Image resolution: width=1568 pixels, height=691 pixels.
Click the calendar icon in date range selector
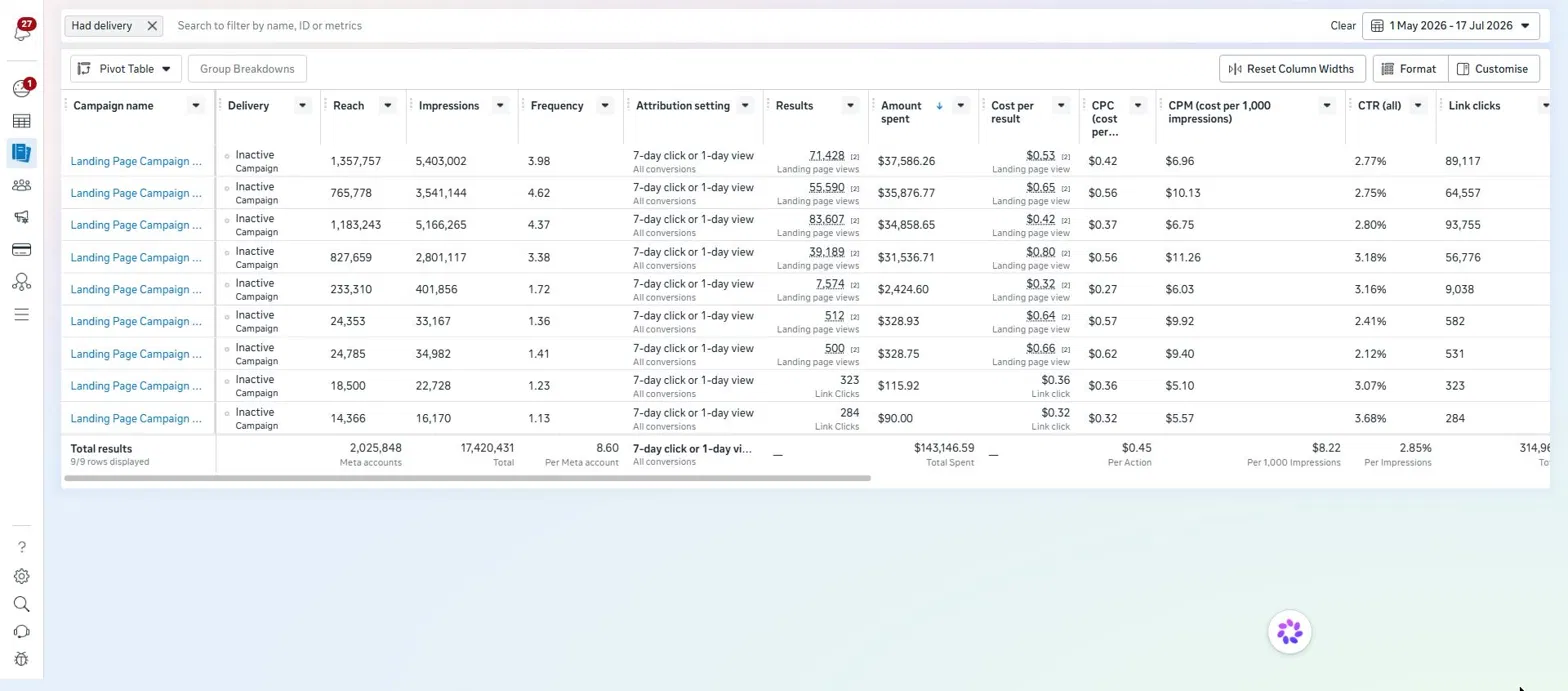click(1377, 26)
